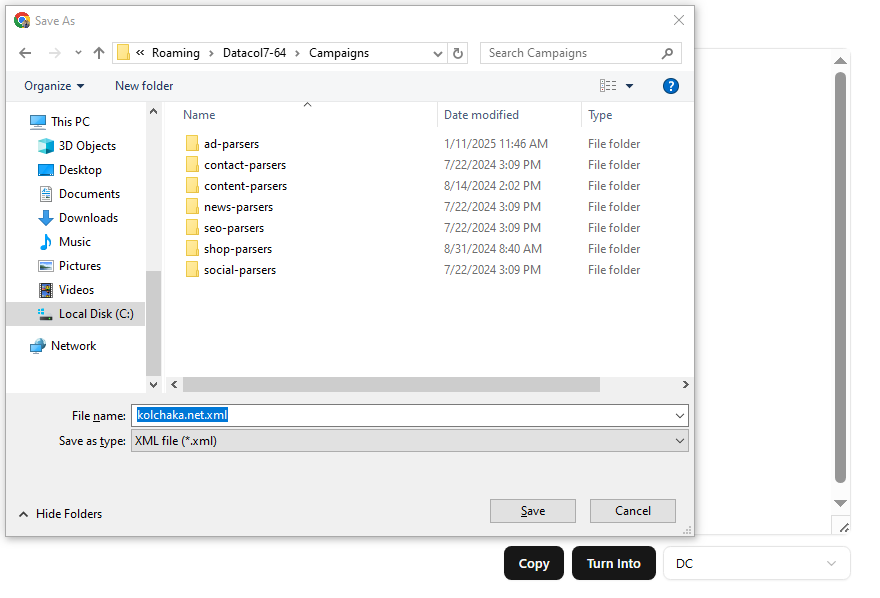Close the Save As dialog
The height and width of the screenshot is (598, 880).
click(x=679, y=21)
